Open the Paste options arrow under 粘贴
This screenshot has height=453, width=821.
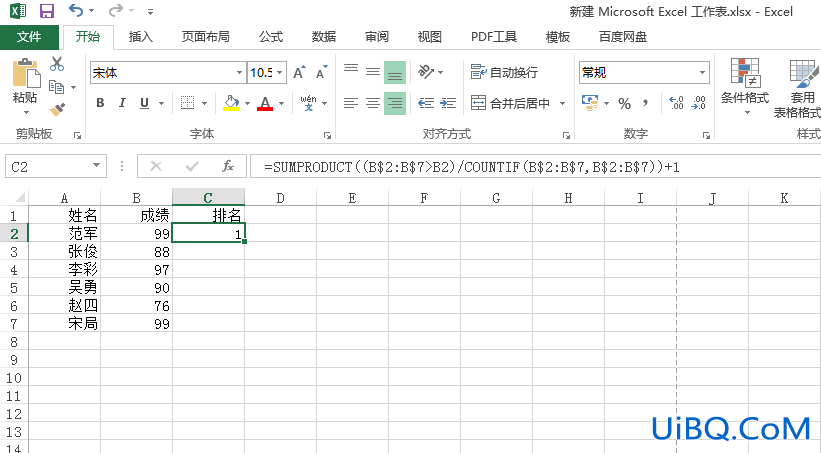26,113
